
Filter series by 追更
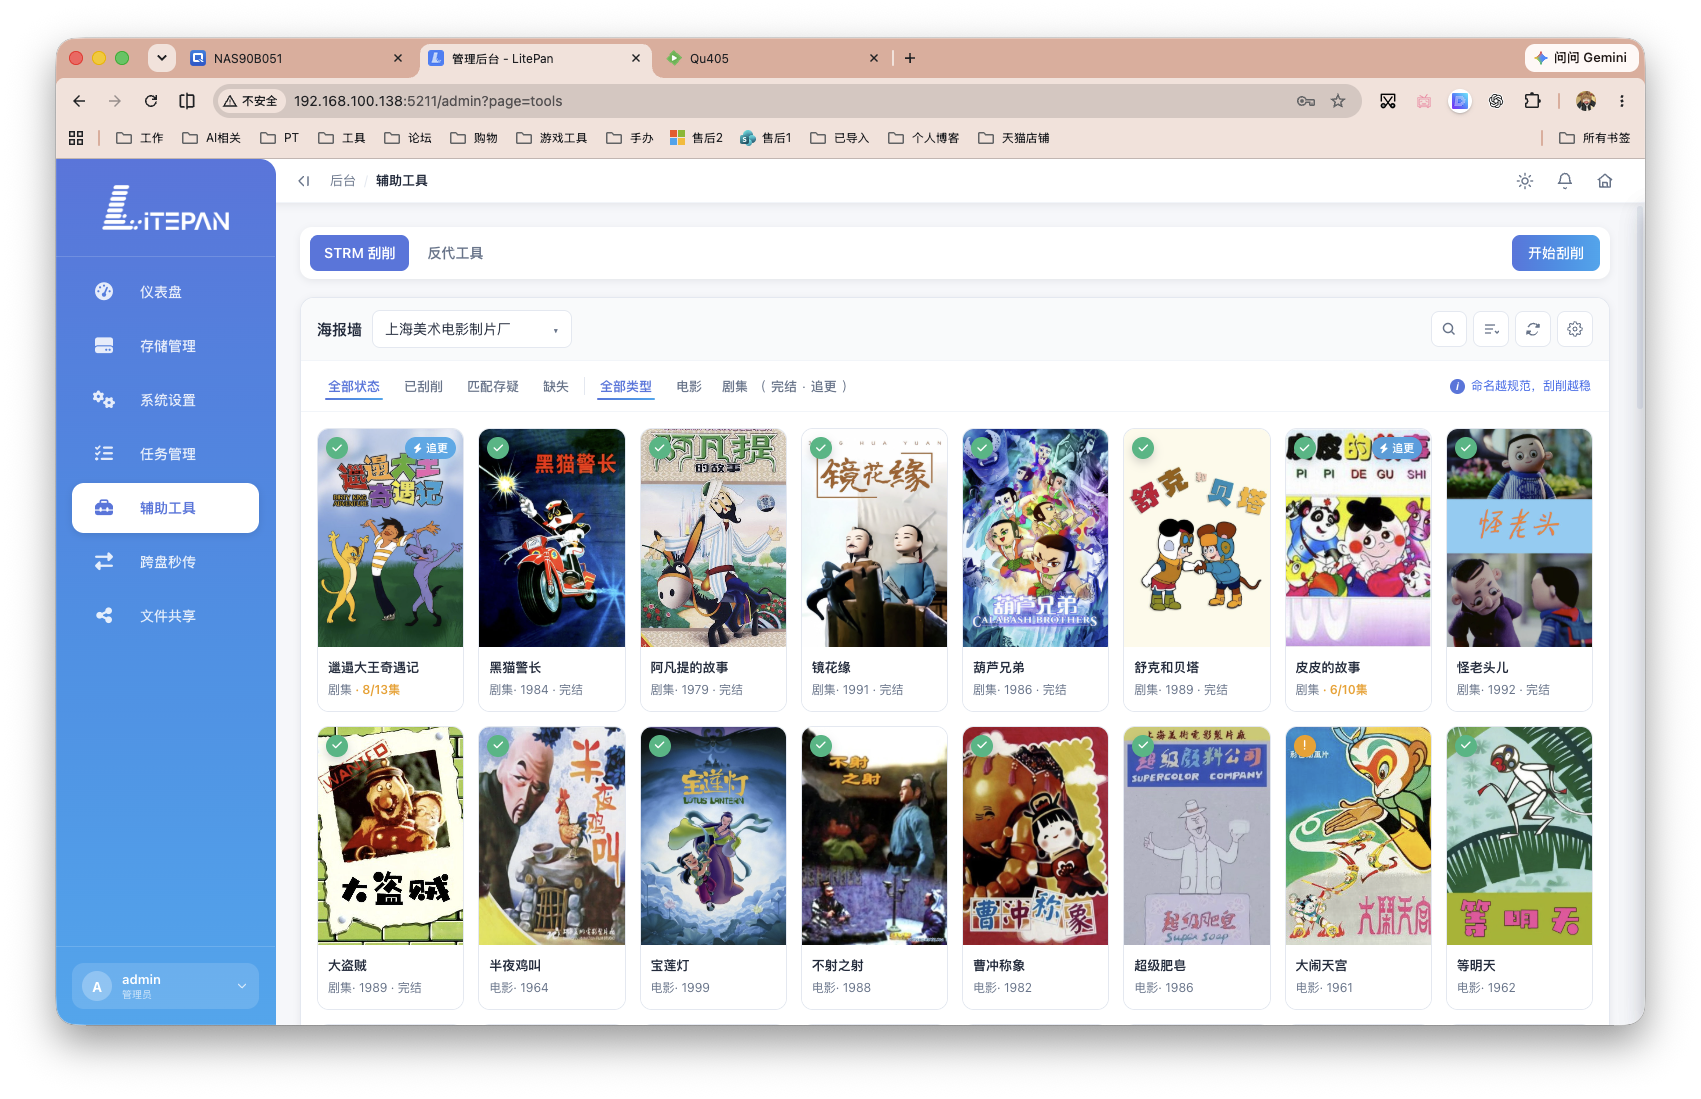tap(824, 387)
